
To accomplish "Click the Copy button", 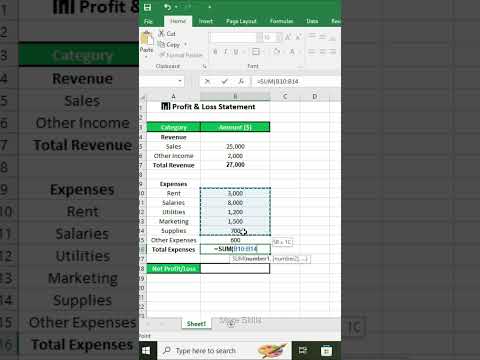I will [x=169, y=44].
